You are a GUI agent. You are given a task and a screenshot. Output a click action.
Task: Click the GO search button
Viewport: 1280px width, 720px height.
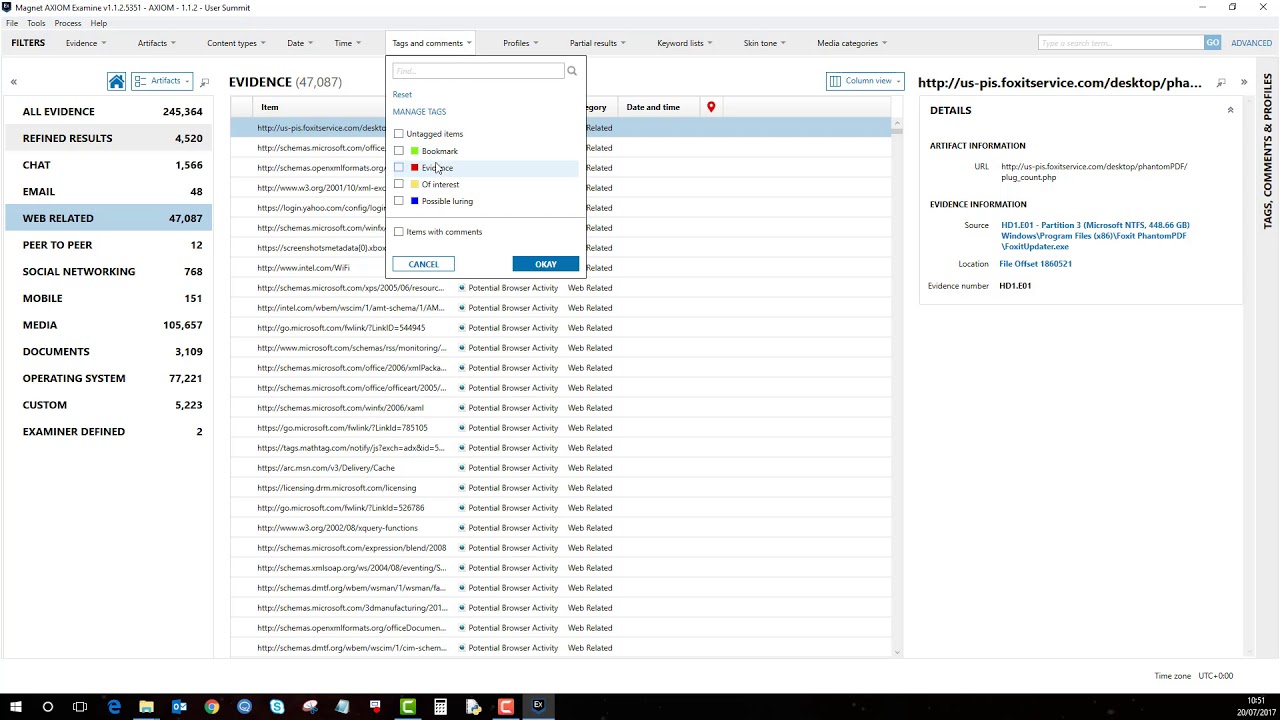coord(1213,42)
